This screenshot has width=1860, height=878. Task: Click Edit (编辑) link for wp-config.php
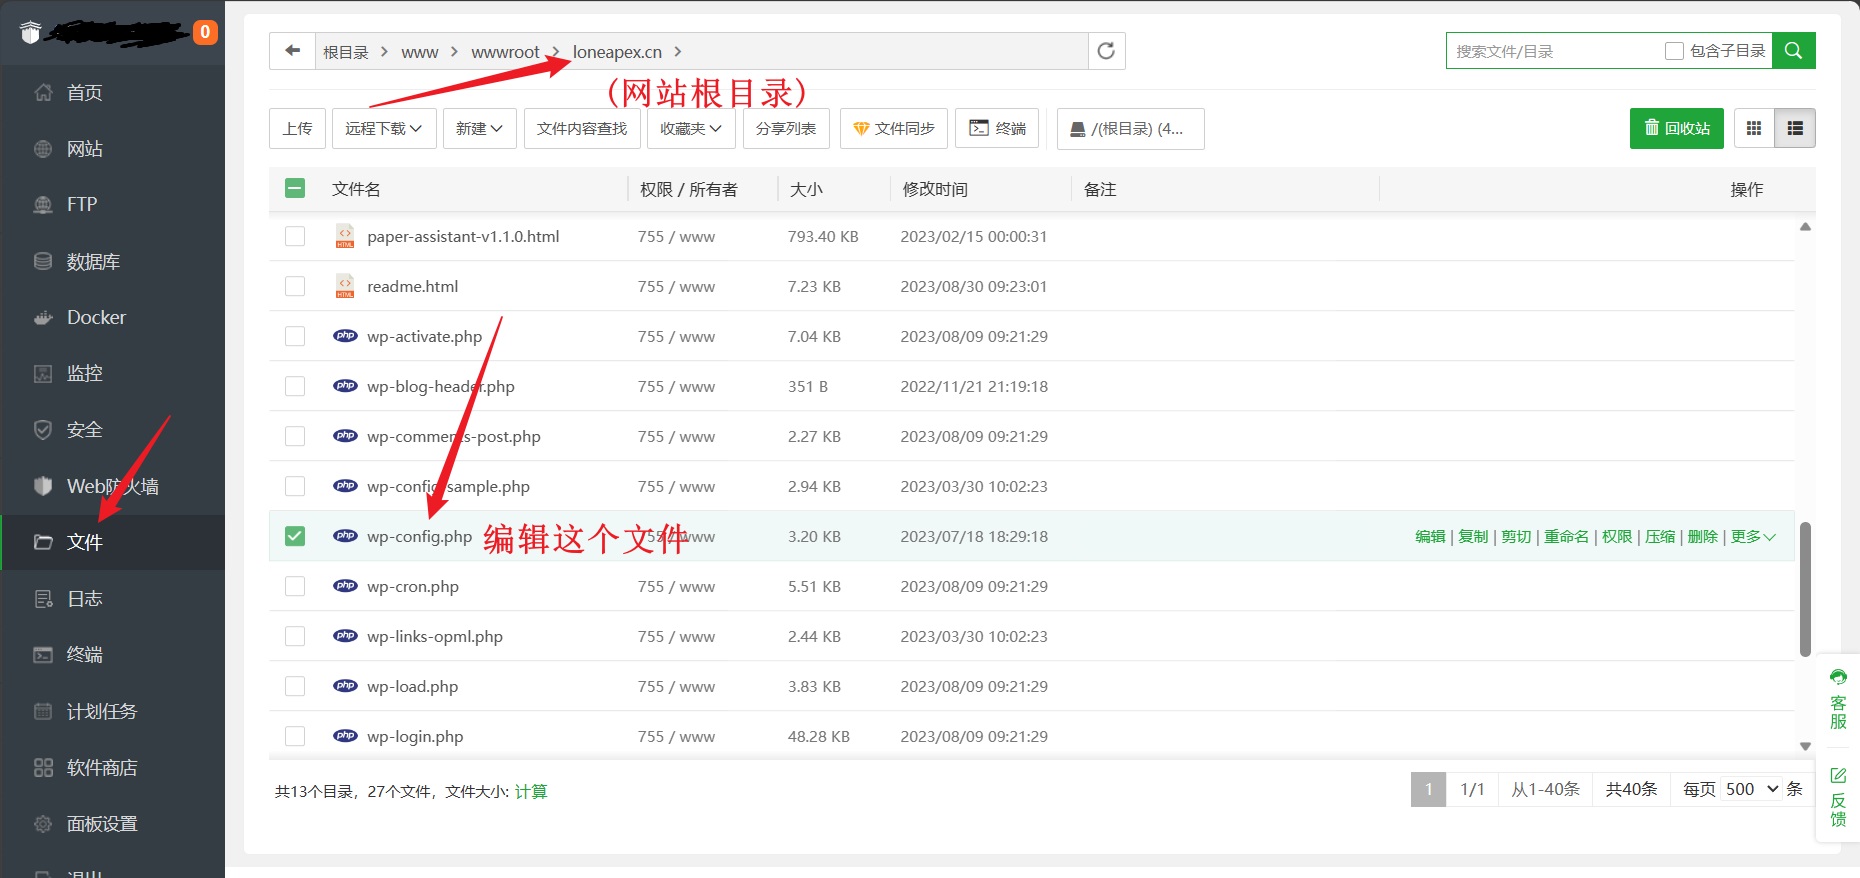(x=1430, y=536)
